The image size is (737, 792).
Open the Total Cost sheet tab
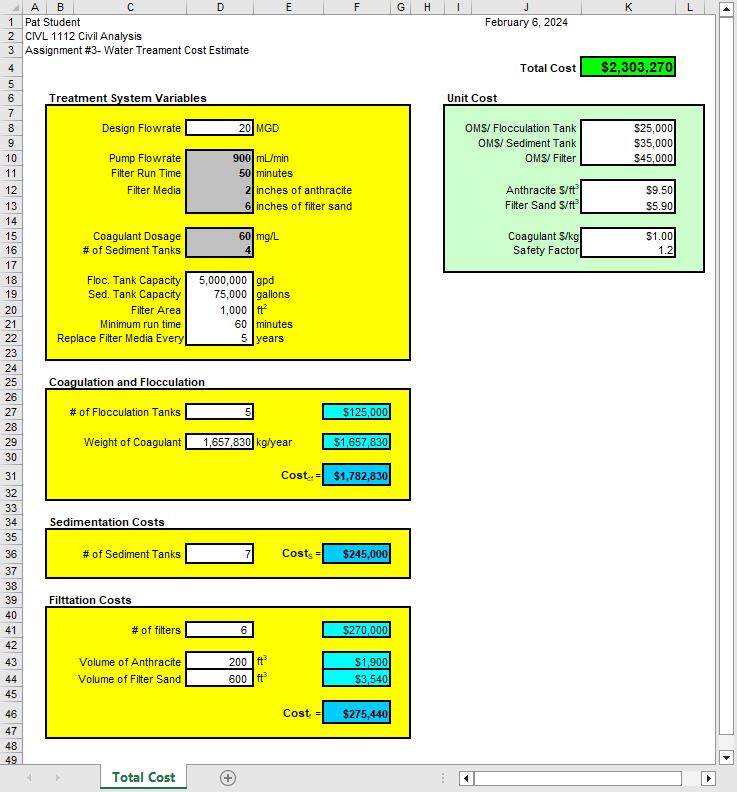click(143, 777)
